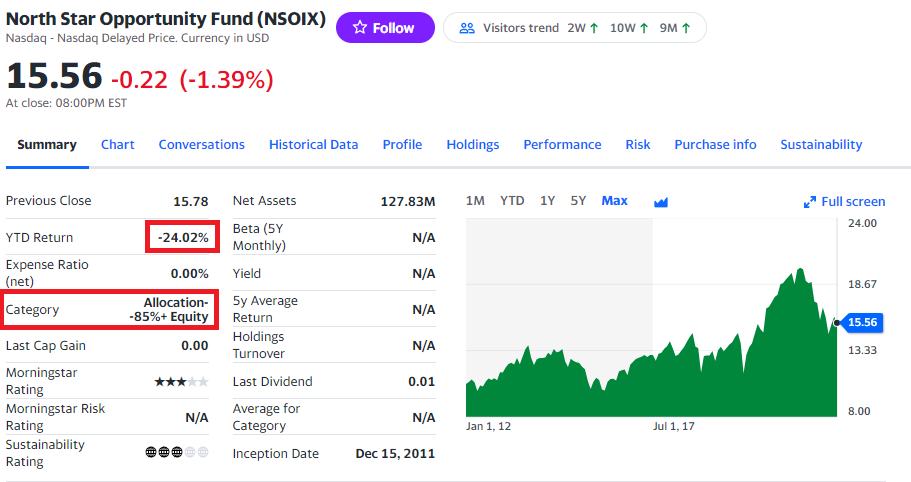Open the Performance tab
911x482 pixels.
(x=562, y=145)
